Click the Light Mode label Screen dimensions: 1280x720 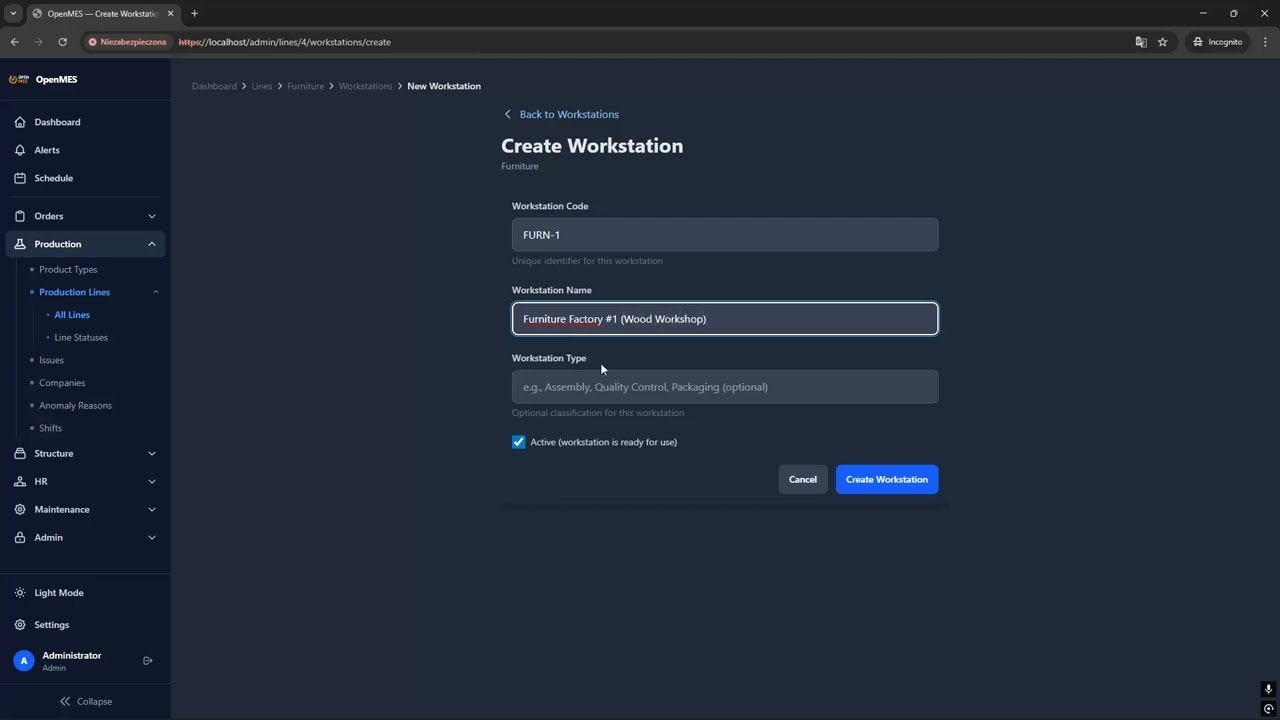pyautogui.click(x=59, y=593)
